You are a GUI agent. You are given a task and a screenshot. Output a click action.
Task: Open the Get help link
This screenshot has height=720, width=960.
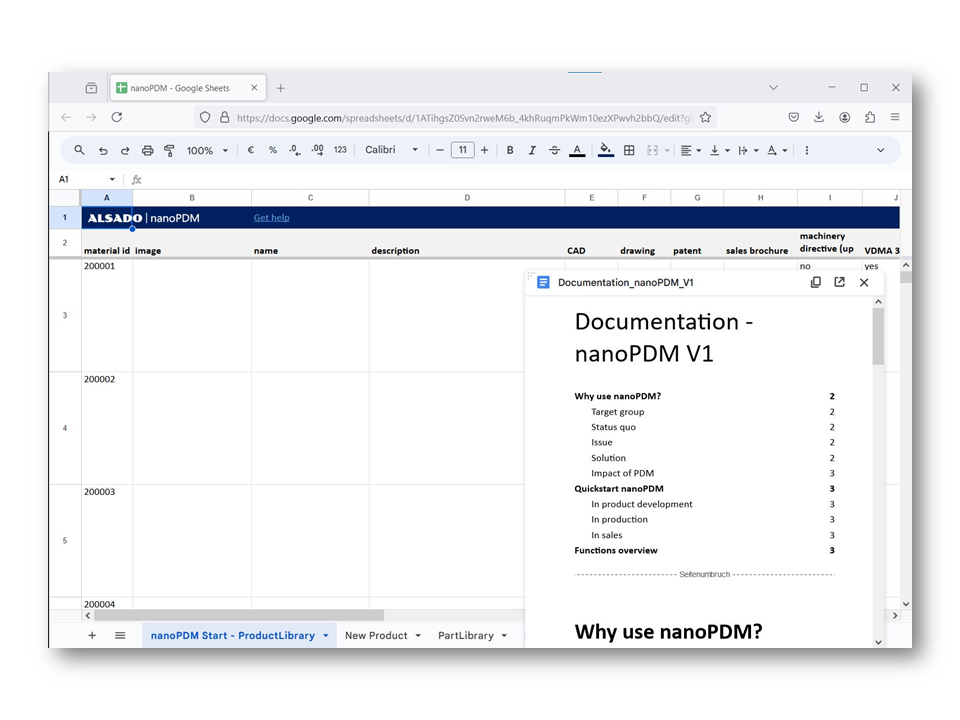point(271,217)
